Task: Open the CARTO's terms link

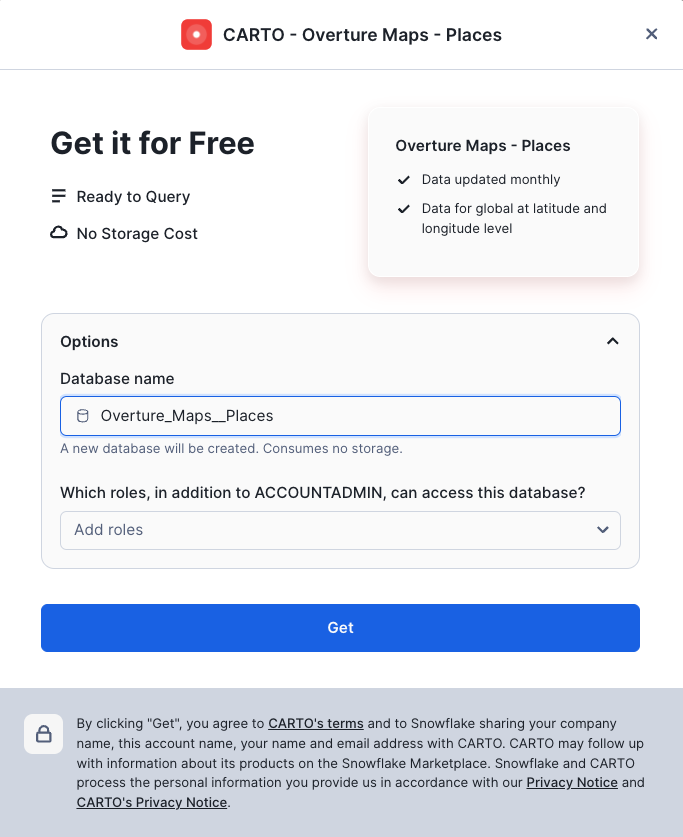Action: tap(315, 723)
